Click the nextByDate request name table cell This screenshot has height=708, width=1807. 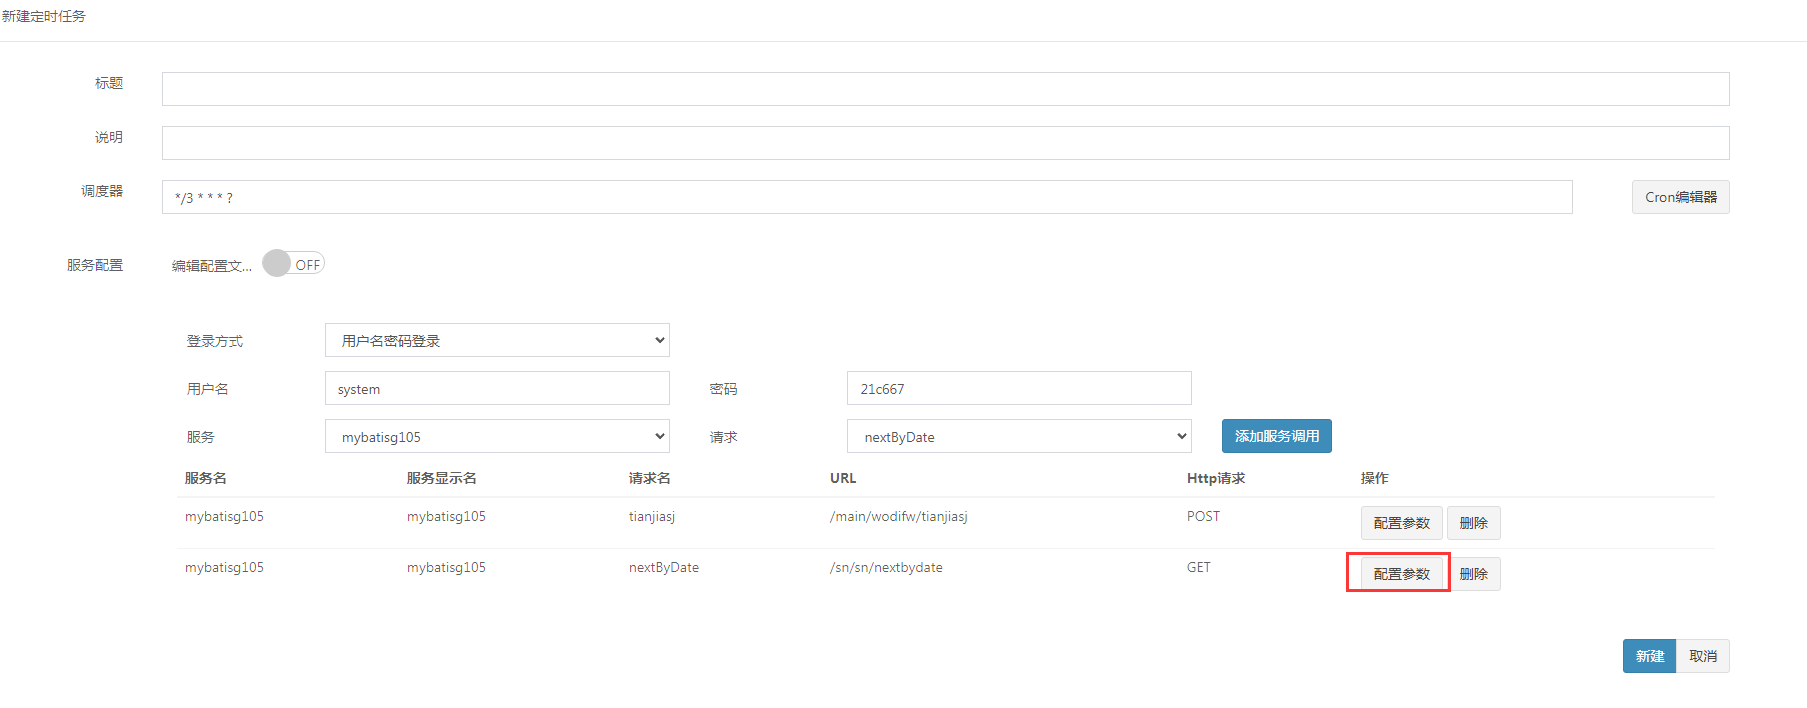(664, 568)
